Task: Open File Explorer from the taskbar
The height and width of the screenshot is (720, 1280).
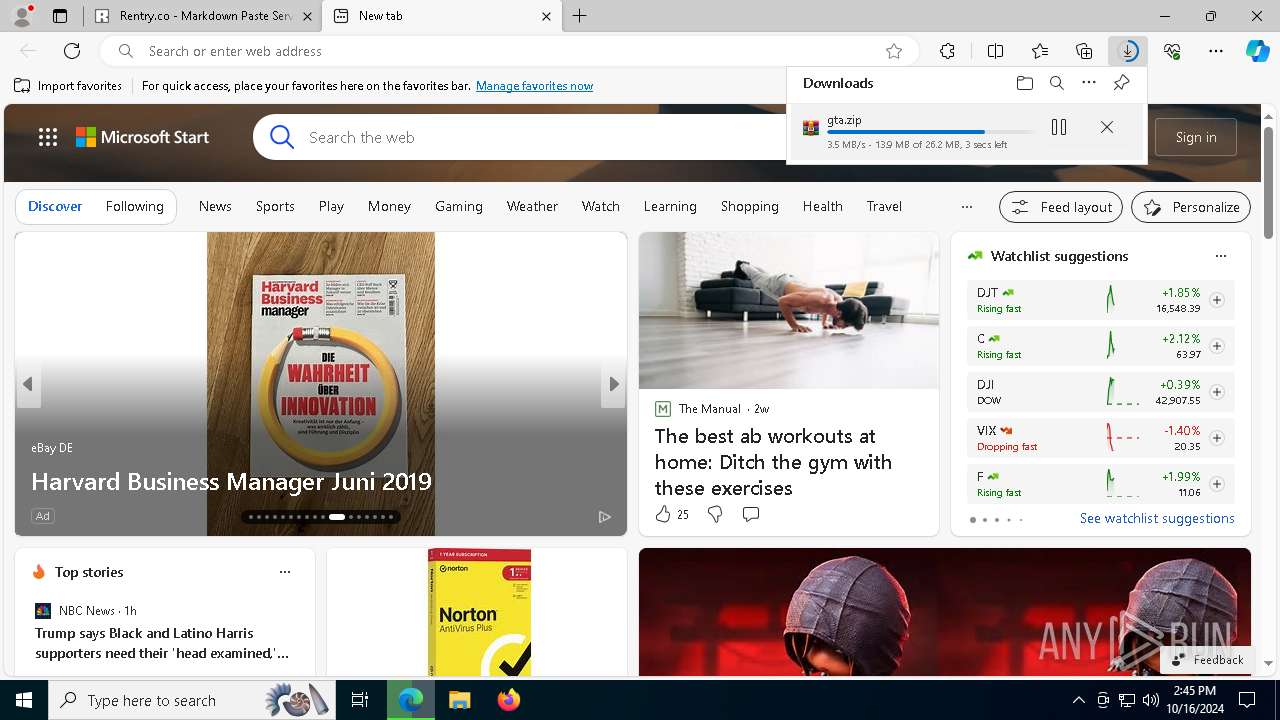Action: click(x=459, y=700)
